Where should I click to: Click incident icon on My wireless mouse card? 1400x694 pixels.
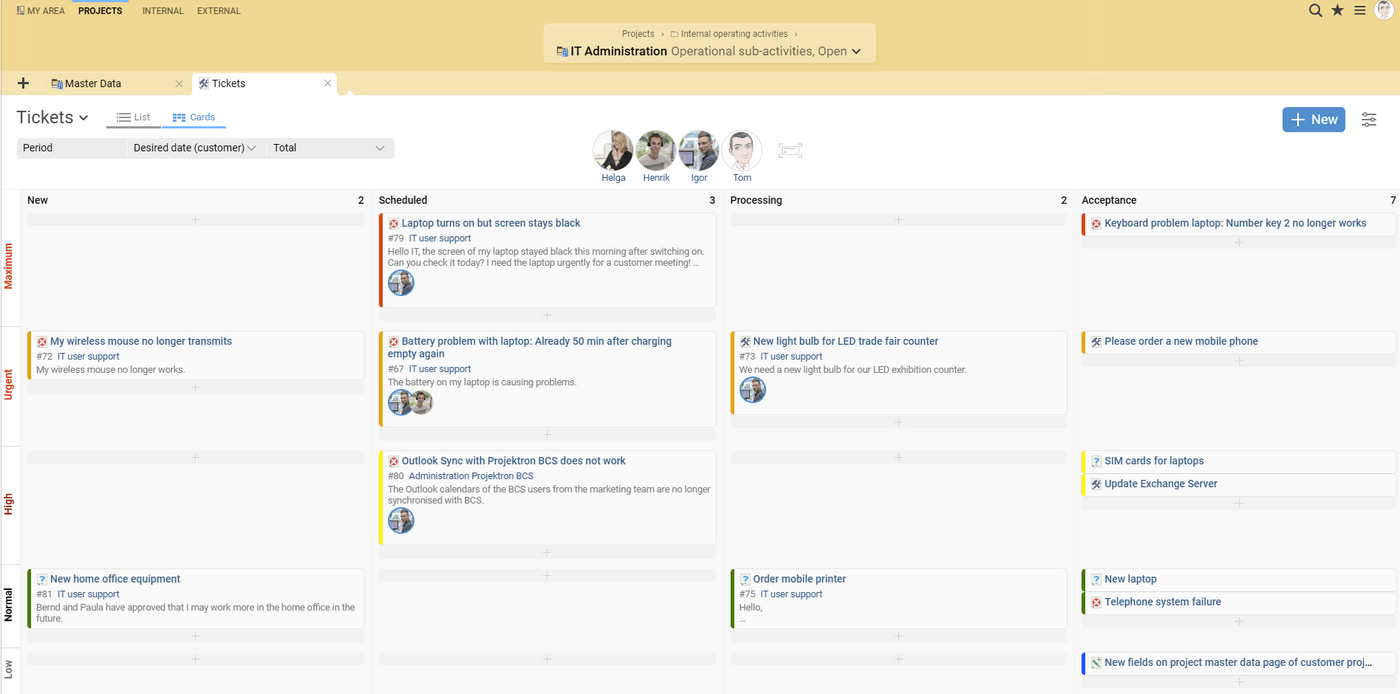click(x=42, y=342)
